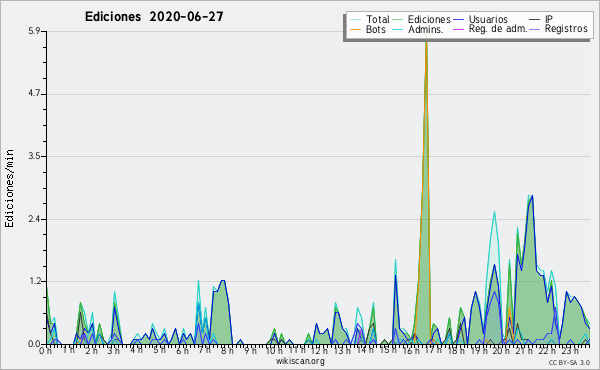Click the cyan total peak near 20 h
The height and width of the screenshot is (370, 600).
pyautogui.click(x=494, y=212)
